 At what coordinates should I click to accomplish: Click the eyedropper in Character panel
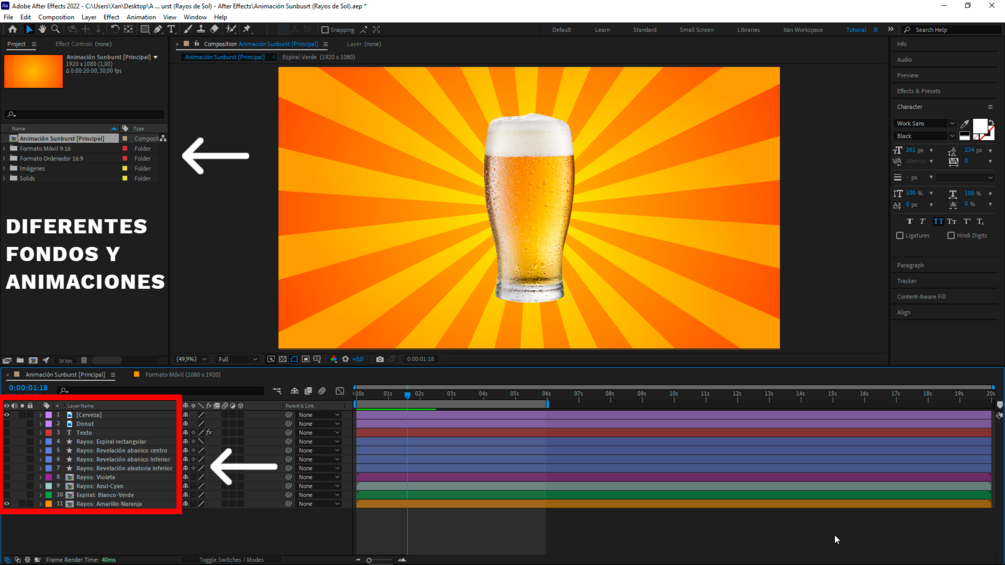point(965,123)
